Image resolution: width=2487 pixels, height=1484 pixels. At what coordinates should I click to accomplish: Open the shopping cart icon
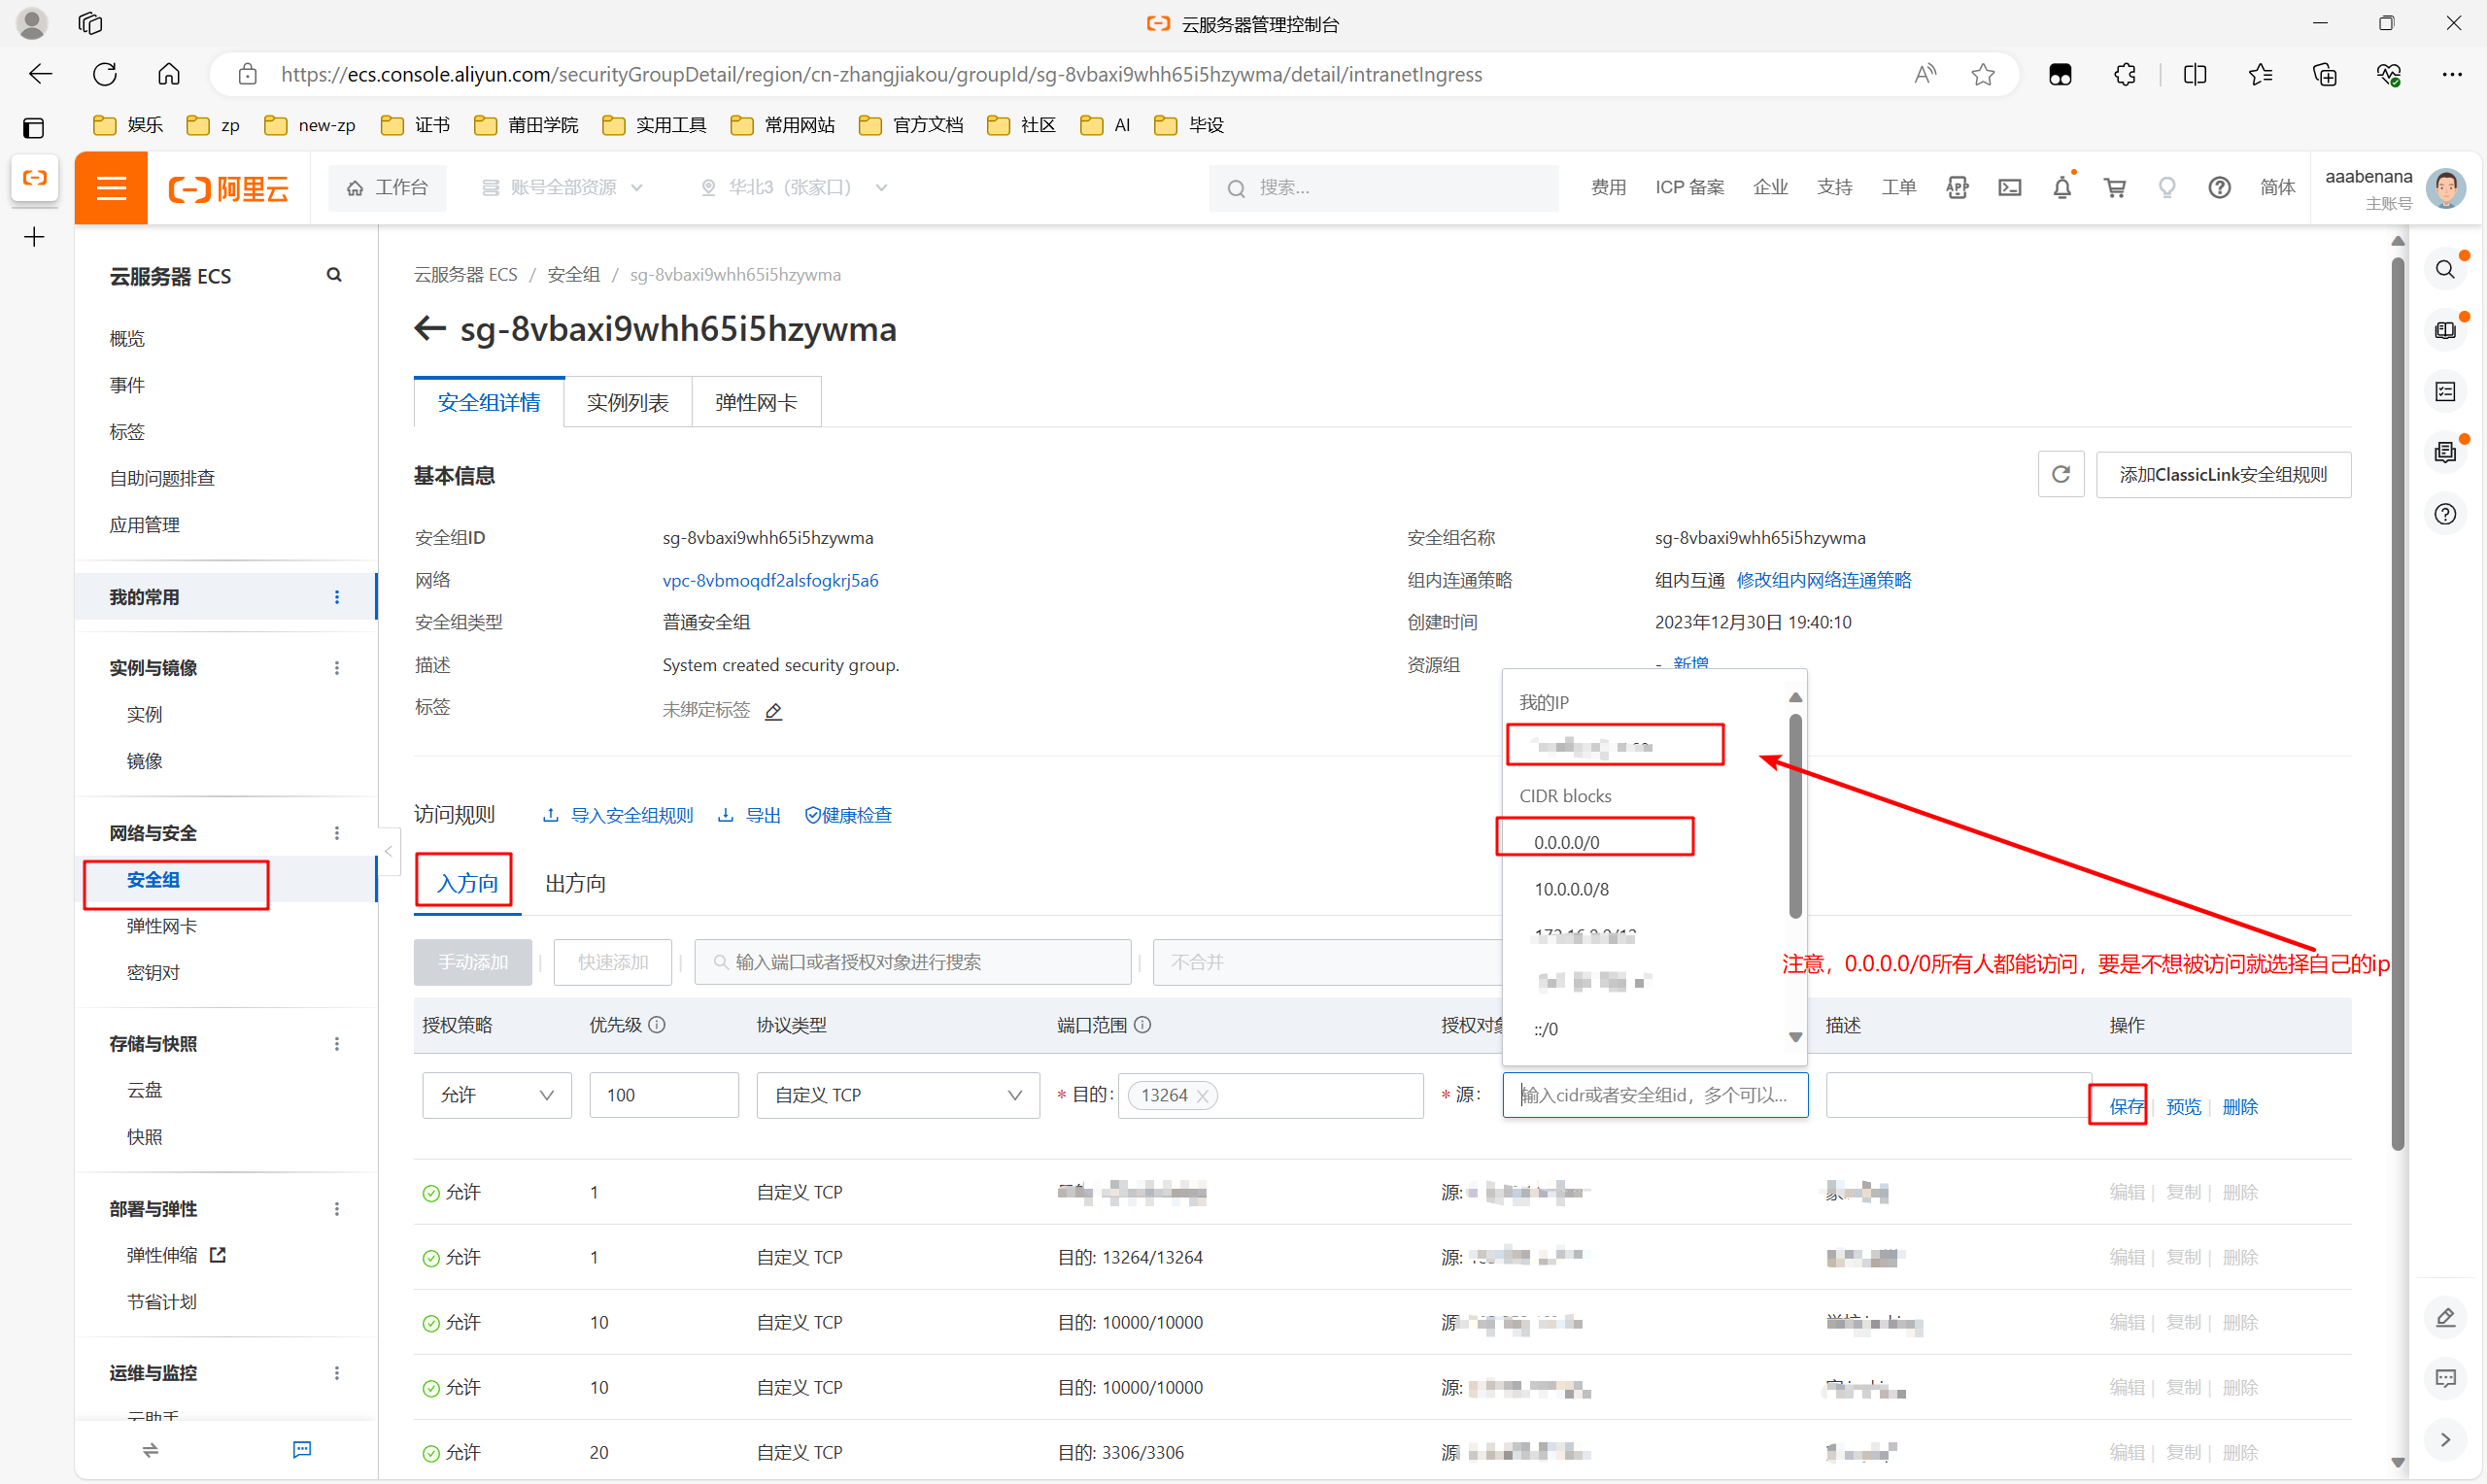[2114, 188]
